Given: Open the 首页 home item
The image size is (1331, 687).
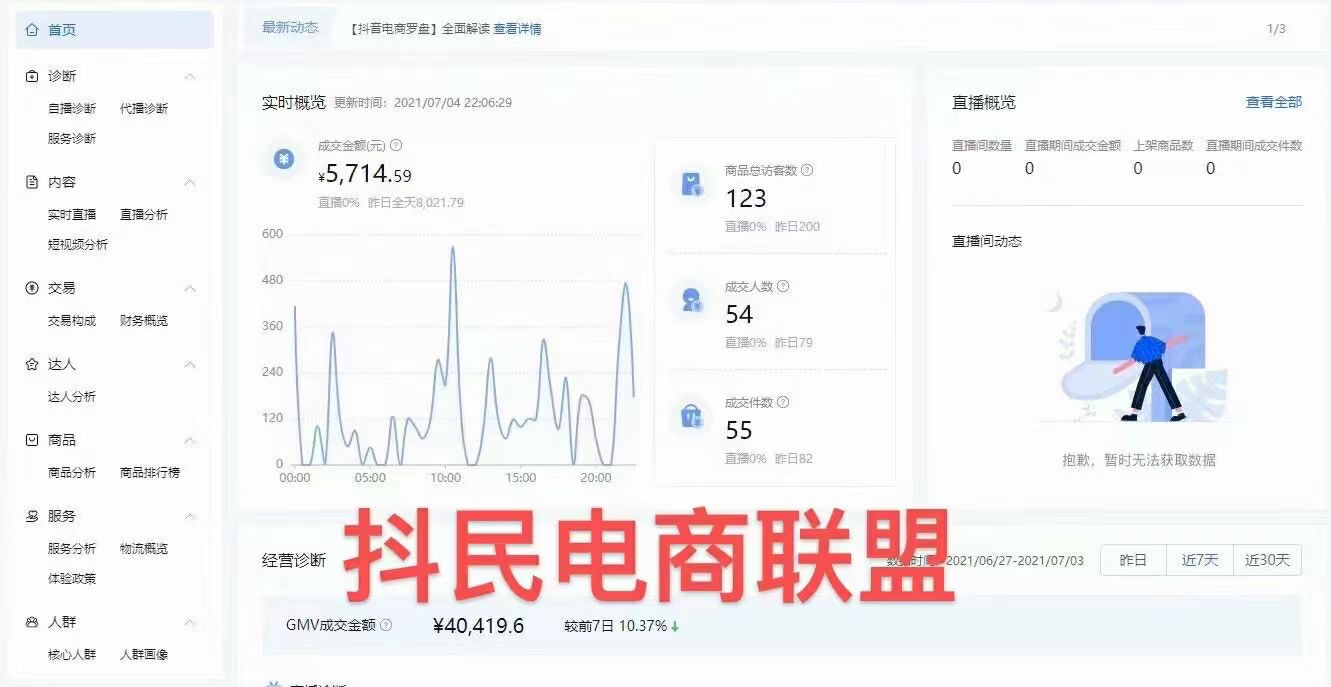Looking at the screenshot, I should [x=115, y=30].
